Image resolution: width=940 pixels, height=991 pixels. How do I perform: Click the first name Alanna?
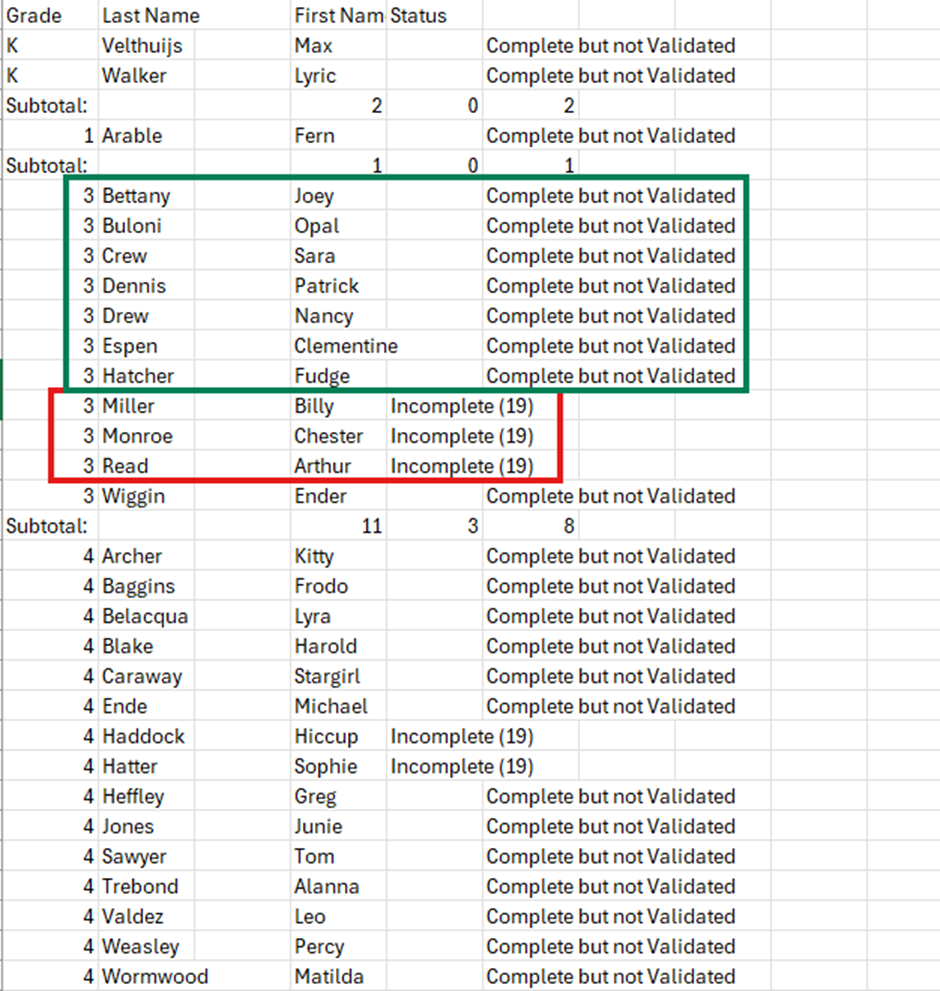[x=338, y=886]
